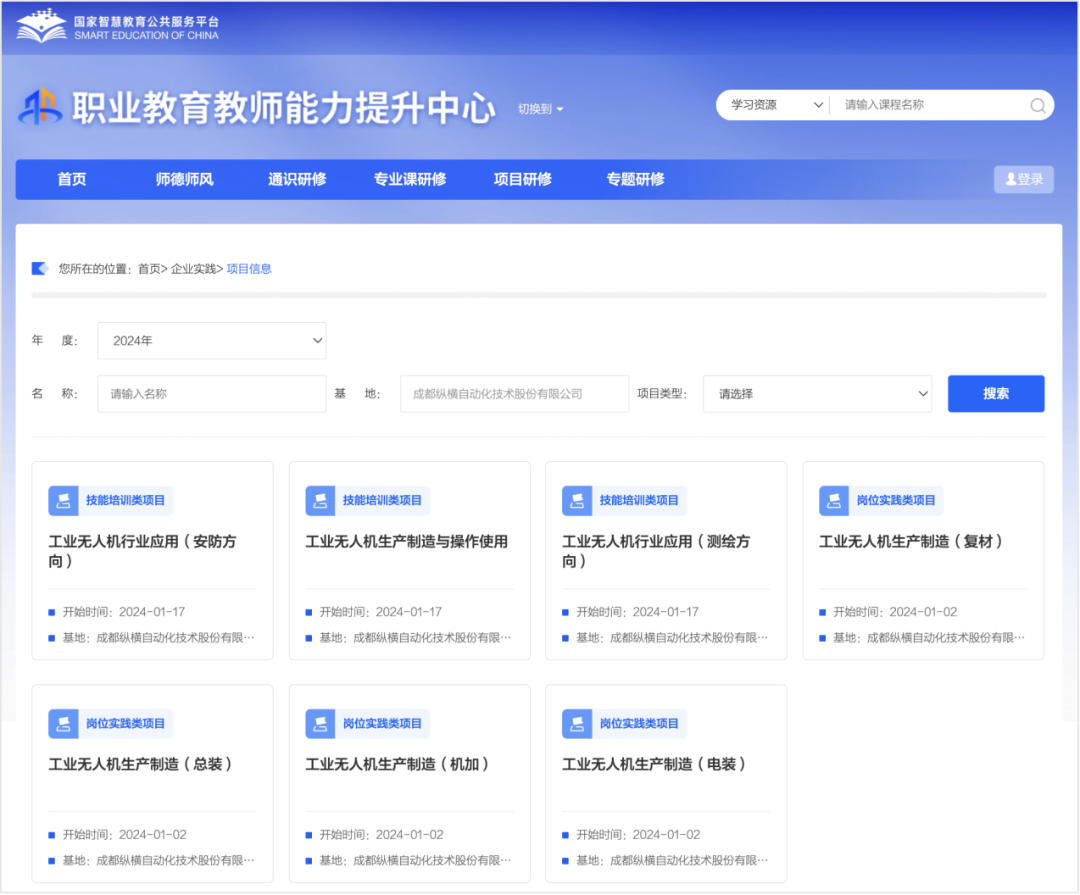Screen dimensions: 1080x895
Task: Expand the 项目类型 请选择 dropdown
Action: 817,394
